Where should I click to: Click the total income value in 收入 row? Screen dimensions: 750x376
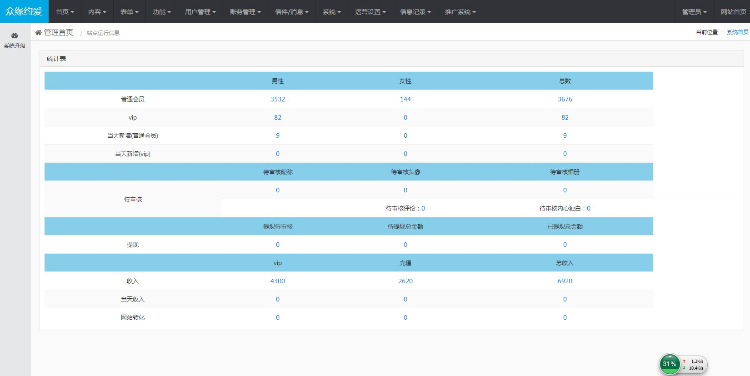[x=565, y=281]
